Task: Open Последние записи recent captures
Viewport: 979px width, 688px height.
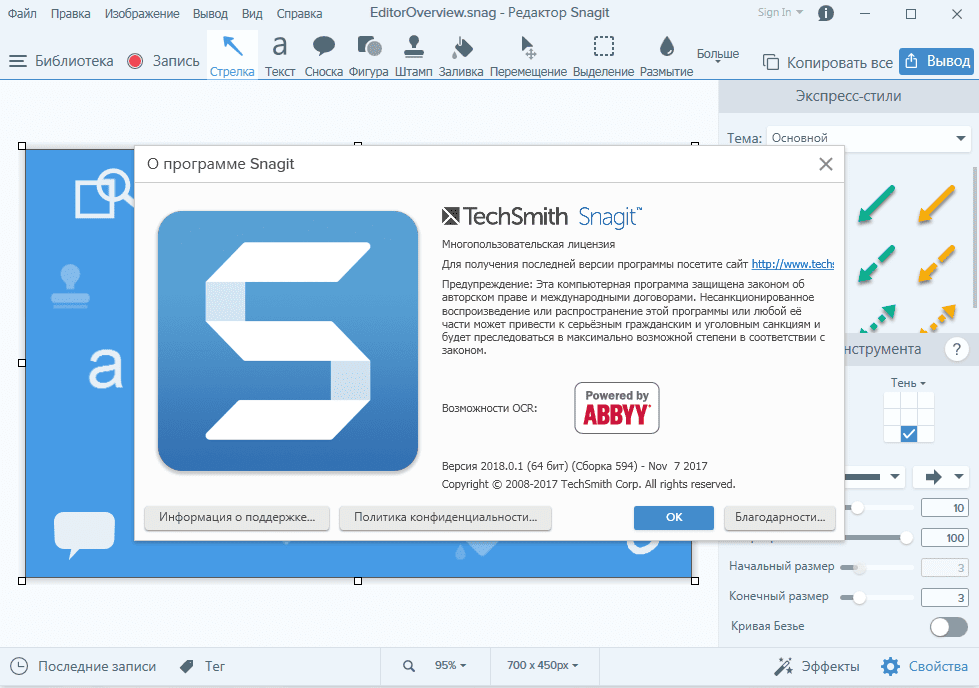Action: click(84, 666)
